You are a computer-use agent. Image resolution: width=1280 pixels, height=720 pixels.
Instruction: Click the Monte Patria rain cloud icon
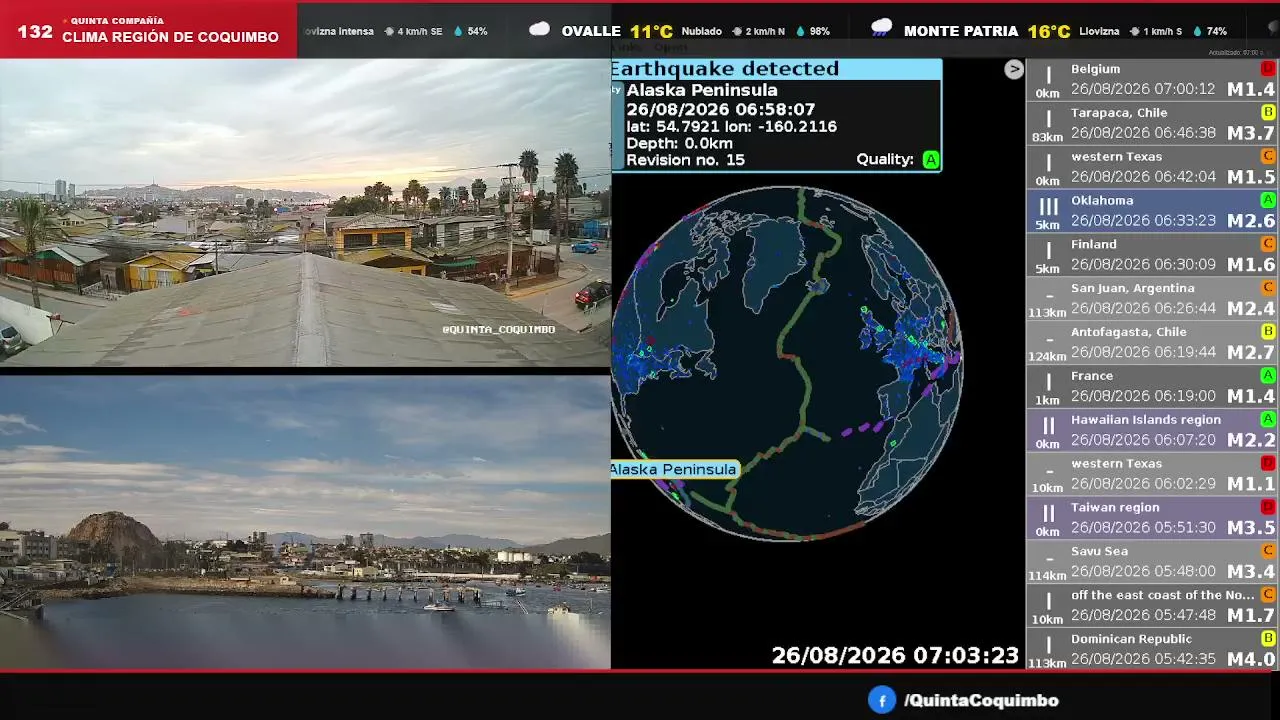(x=881, y=28)
